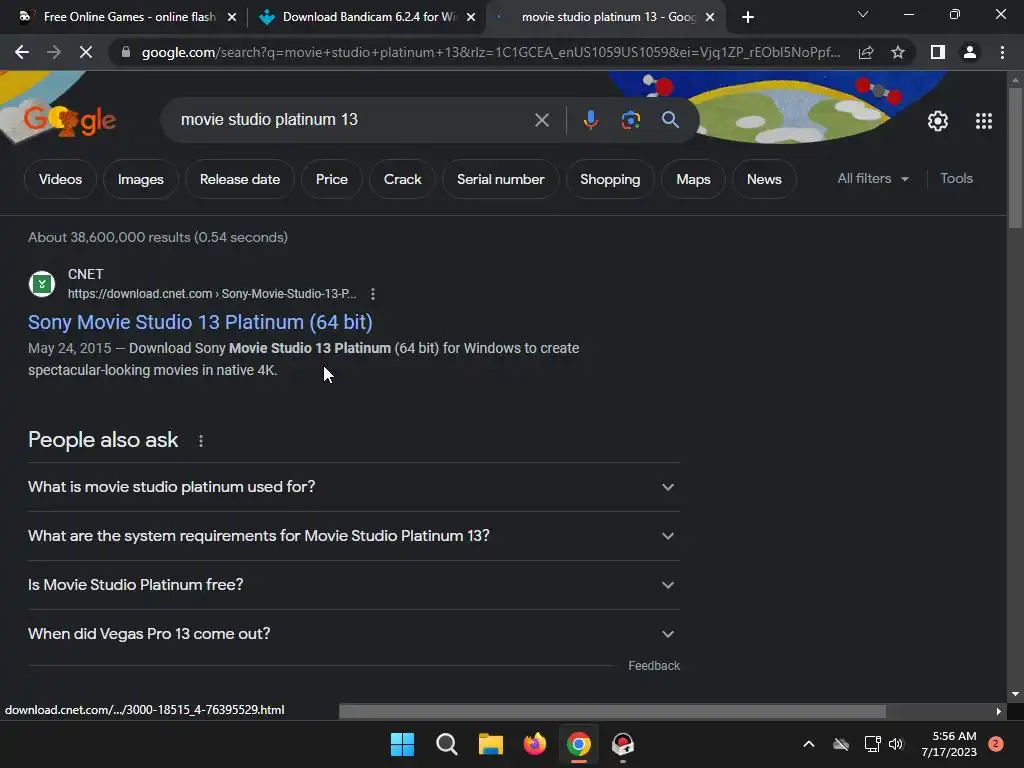Screen dimensions: 1024x768
Task: Click the download.cnet.com URL breadcrumb
Action: [212, 294]
